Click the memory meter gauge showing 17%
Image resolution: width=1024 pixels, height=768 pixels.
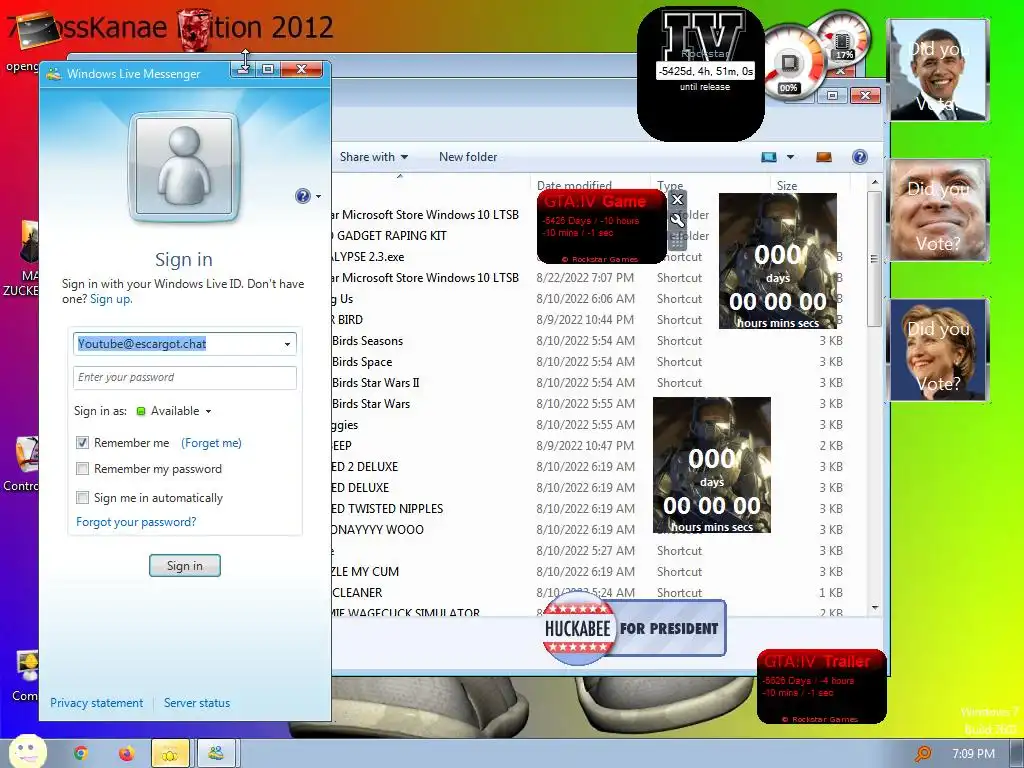point(843,39)
